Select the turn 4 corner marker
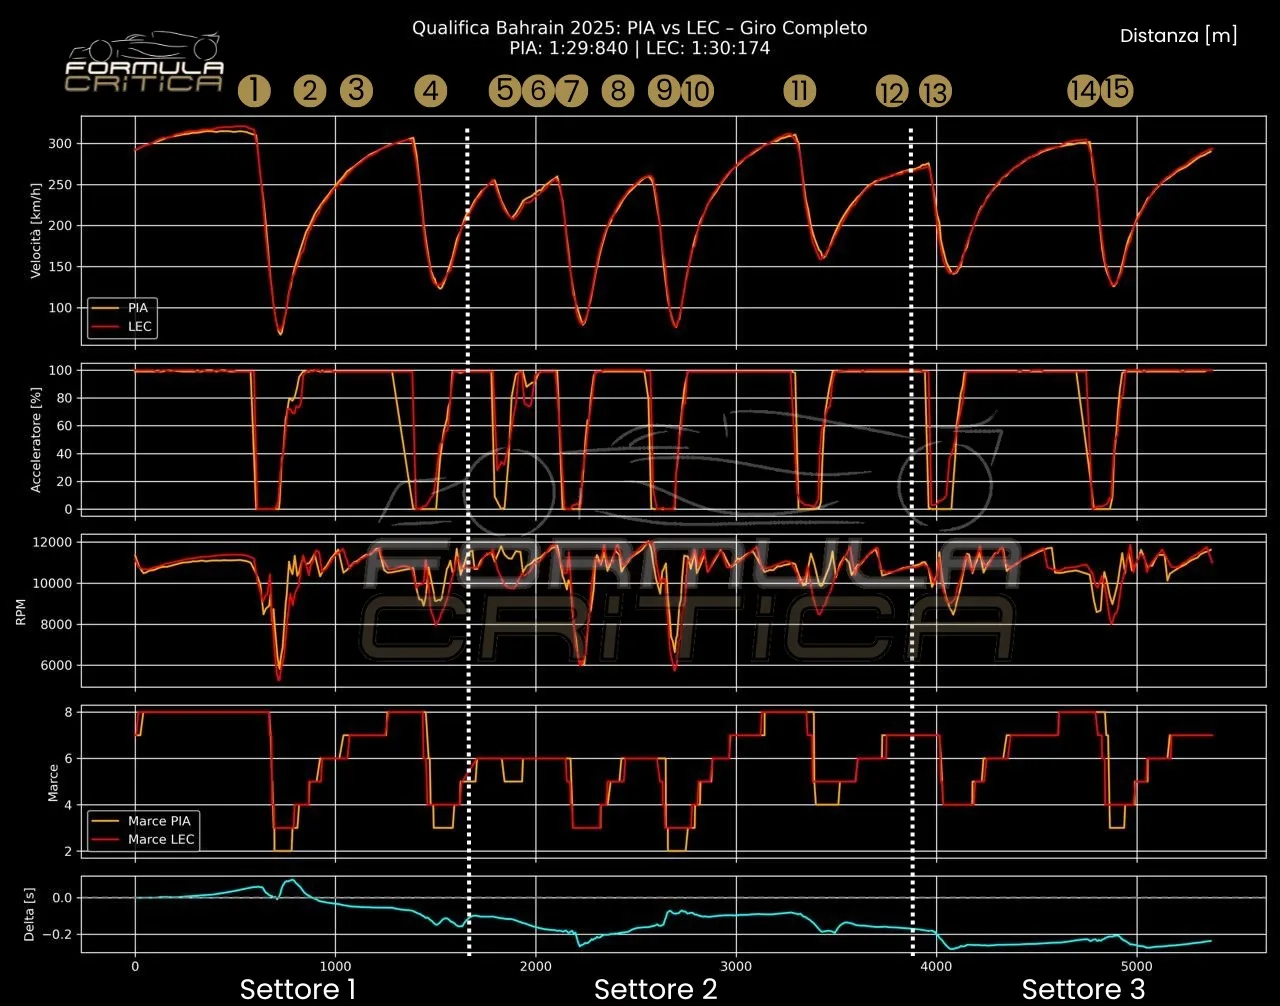The width and height of the screenshot is (1280, 1006). pyautogui.click(x=430, y=91)
